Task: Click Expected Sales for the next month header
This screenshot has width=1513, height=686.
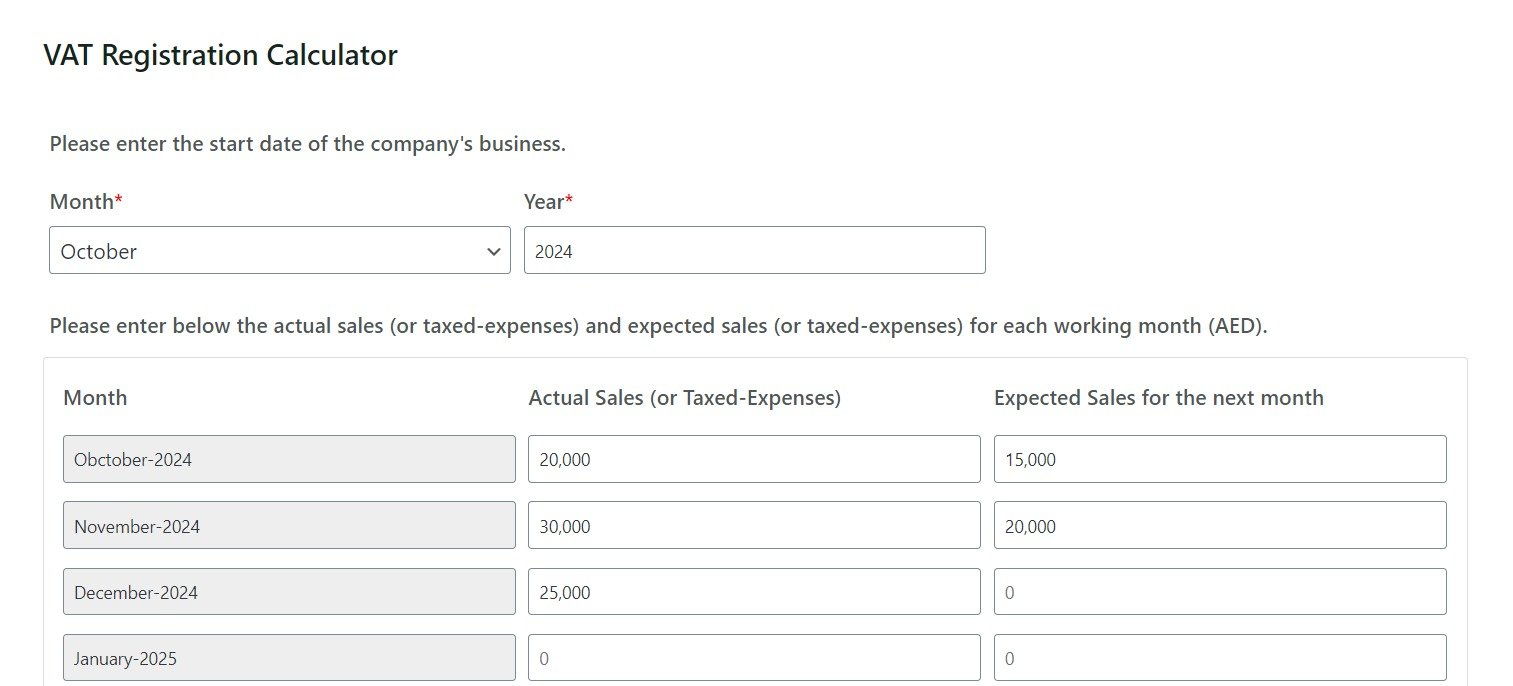Action: (1158, 398)
